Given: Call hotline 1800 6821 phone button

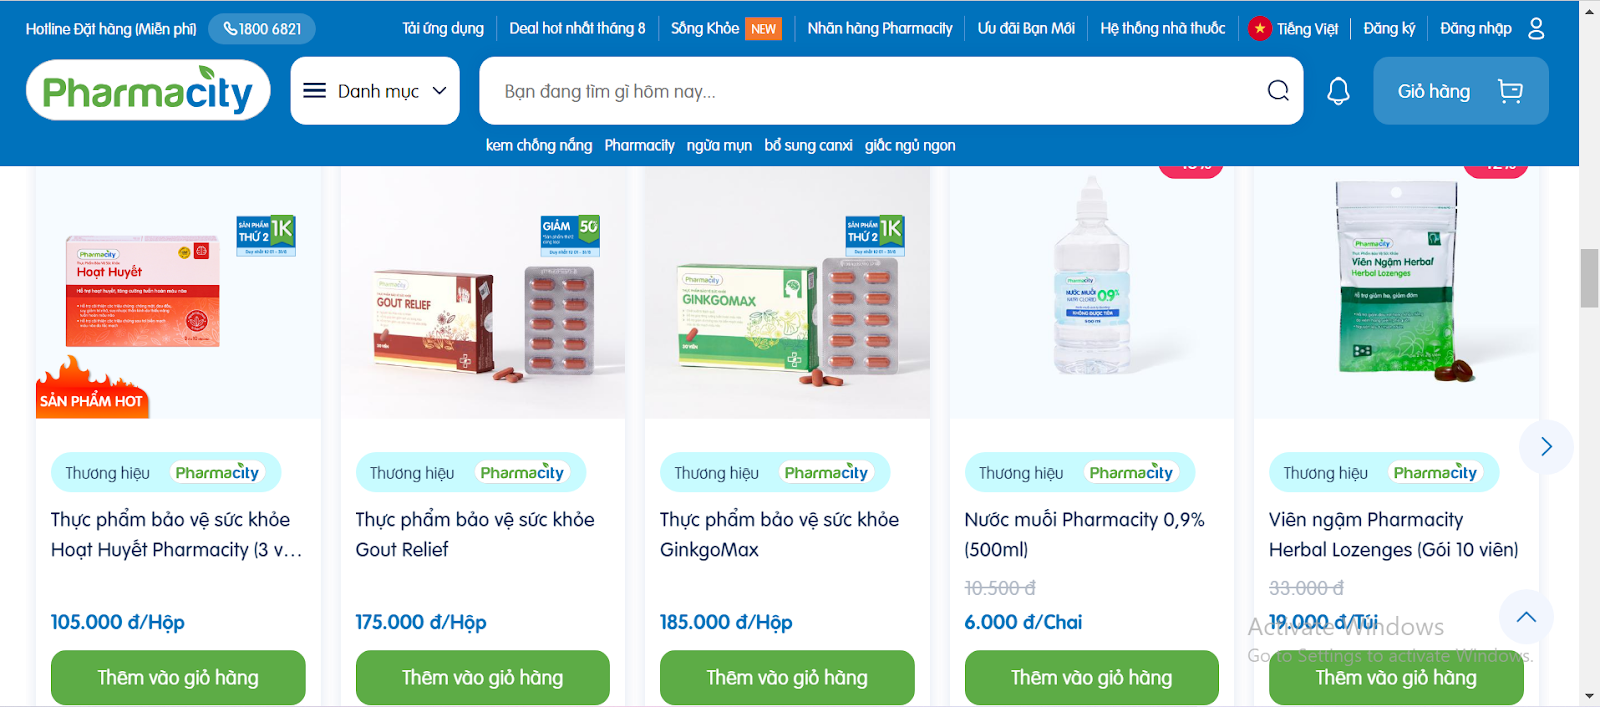Looking at the screenshot, I should click(262, 29).
